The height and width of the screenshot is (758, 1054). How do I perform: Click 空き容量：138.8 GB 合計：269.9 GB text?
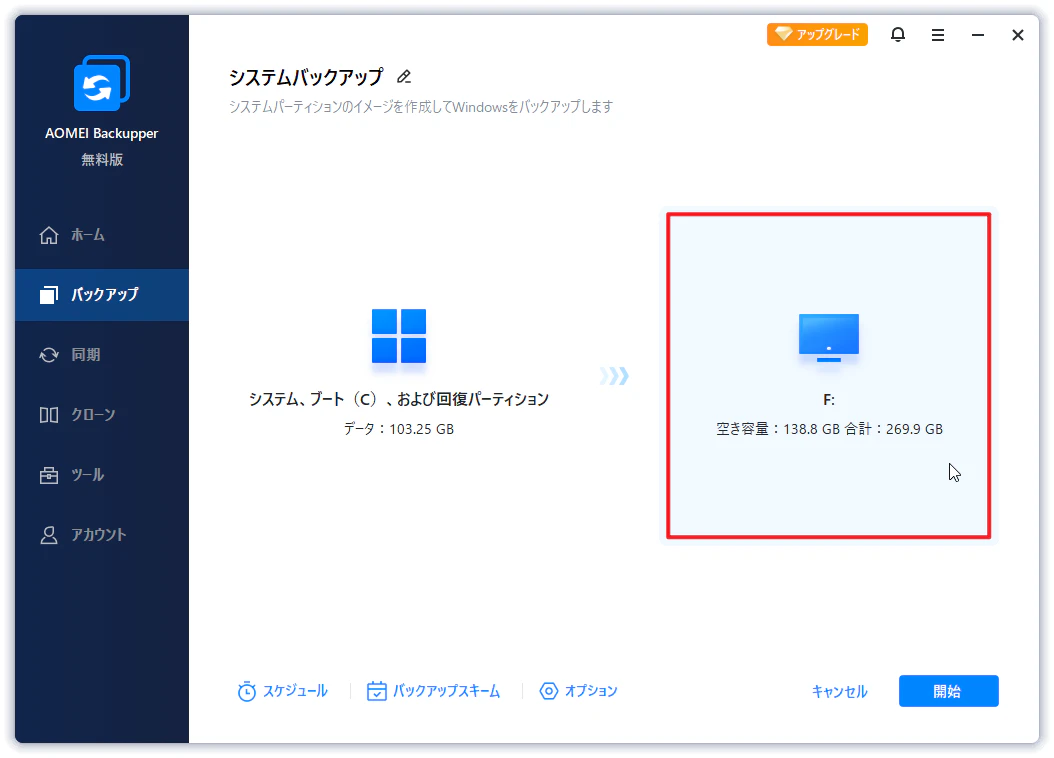point(829,429)
